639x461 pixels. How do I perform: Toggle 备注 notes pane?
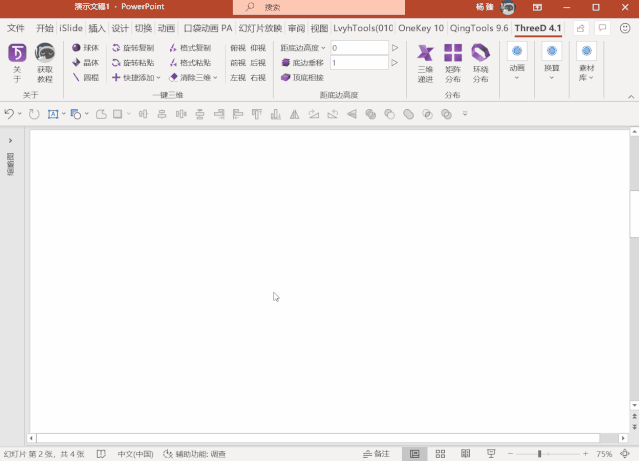coord(376,454)
